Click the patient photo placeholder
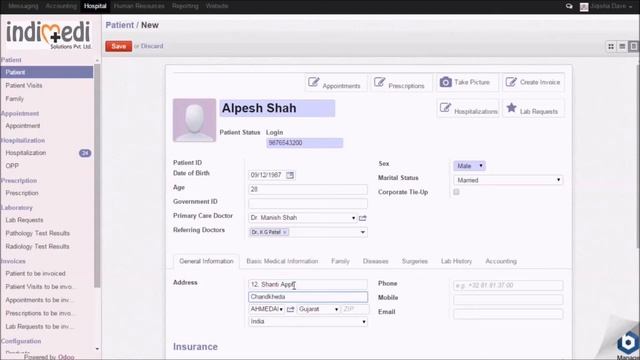The image size is (640, 360). [194, 120]
